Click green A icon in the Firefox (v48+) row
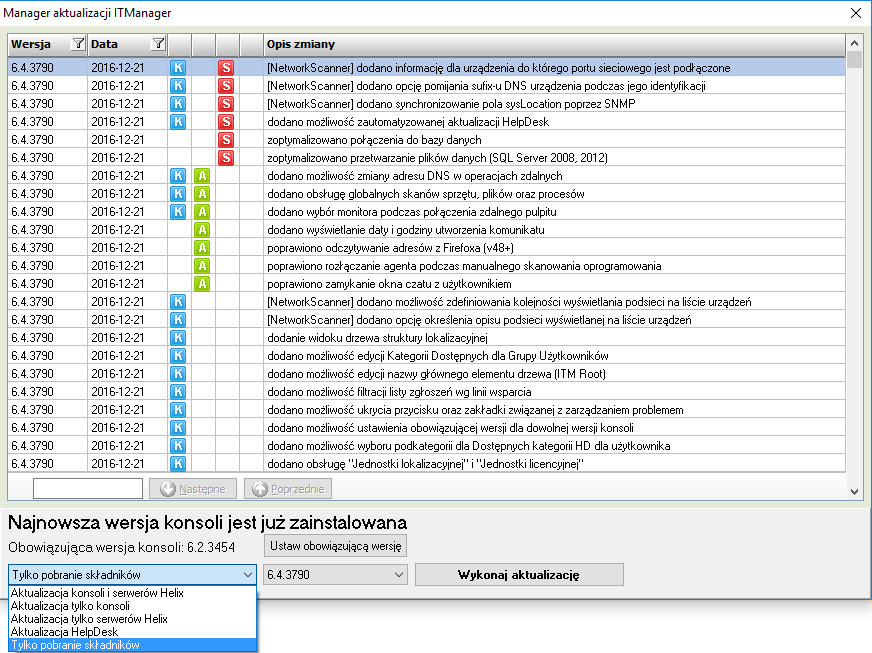This screenshot has width=872, height=653. pos(202,248)
